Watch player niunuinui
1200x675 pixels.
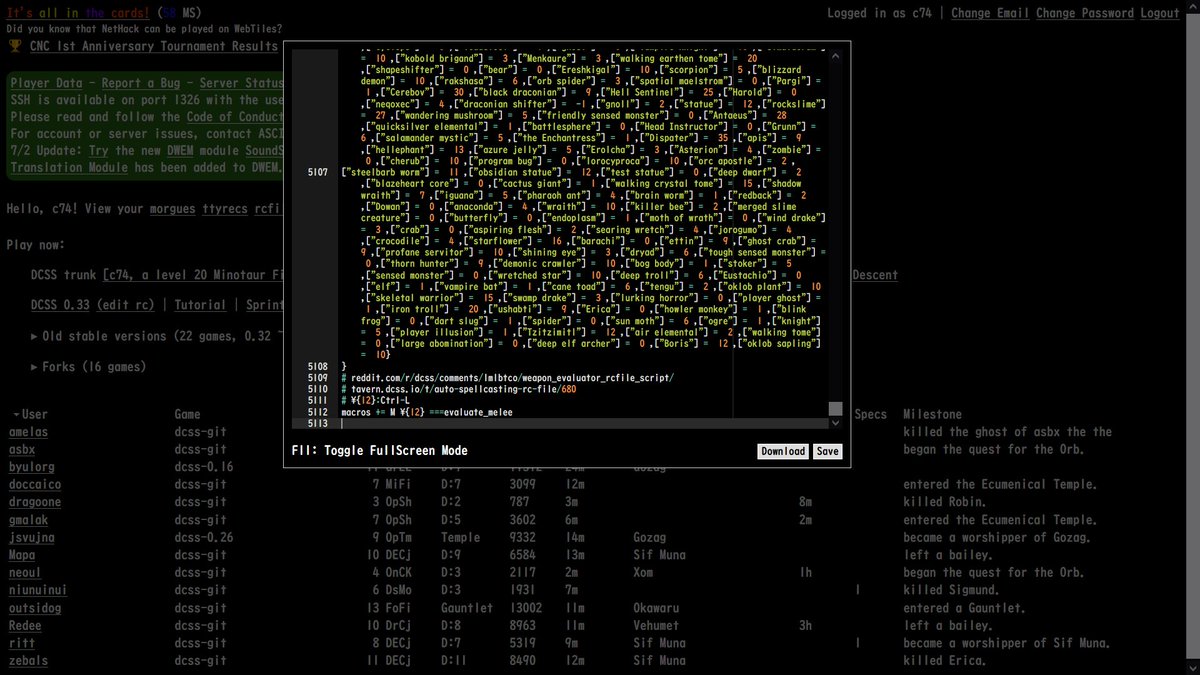click(38, 590)
